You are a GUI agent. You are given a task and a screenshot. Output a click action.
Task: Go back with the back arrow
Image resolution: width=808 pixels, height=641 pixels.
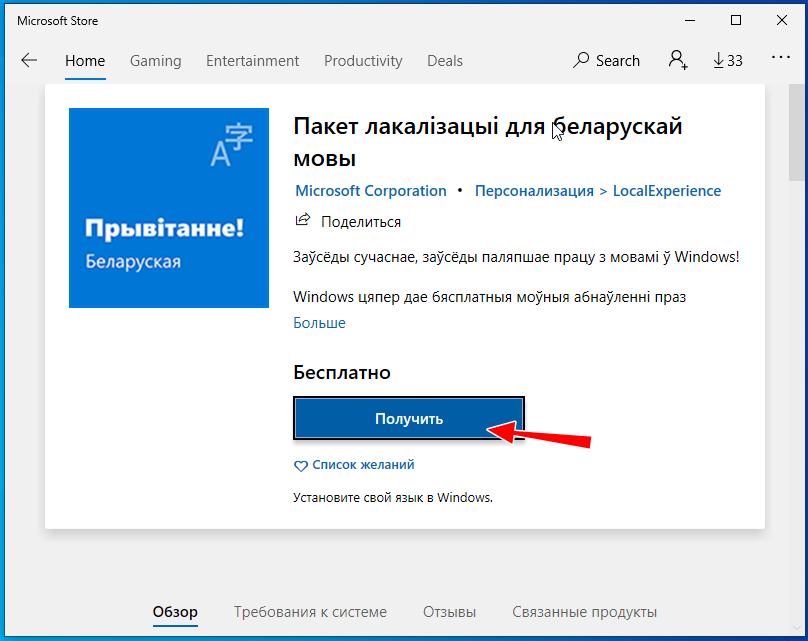tap(29, 60)
